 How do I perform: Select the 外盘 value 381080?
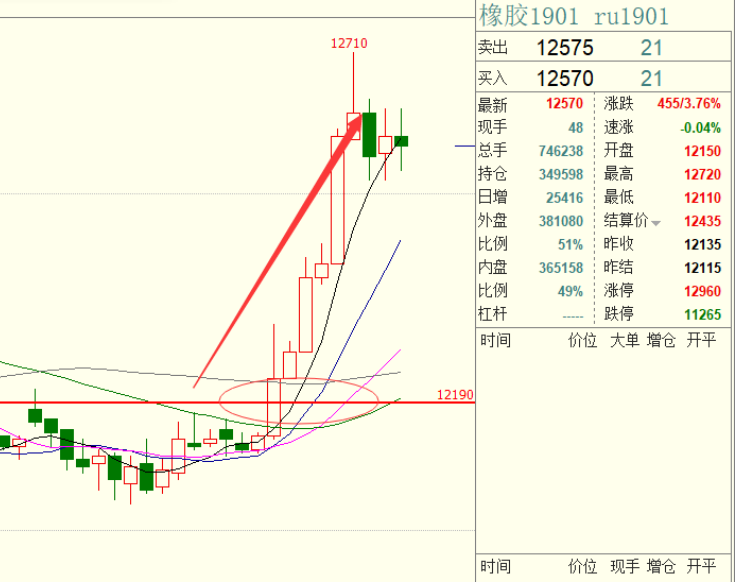pyautogui.click(x=561, y=221)
